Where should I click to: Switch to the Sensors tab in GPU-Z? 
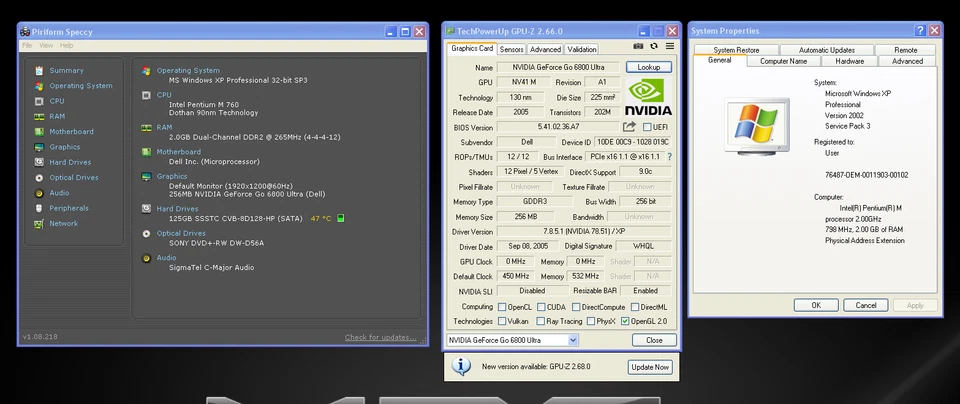tap(511, 49)
